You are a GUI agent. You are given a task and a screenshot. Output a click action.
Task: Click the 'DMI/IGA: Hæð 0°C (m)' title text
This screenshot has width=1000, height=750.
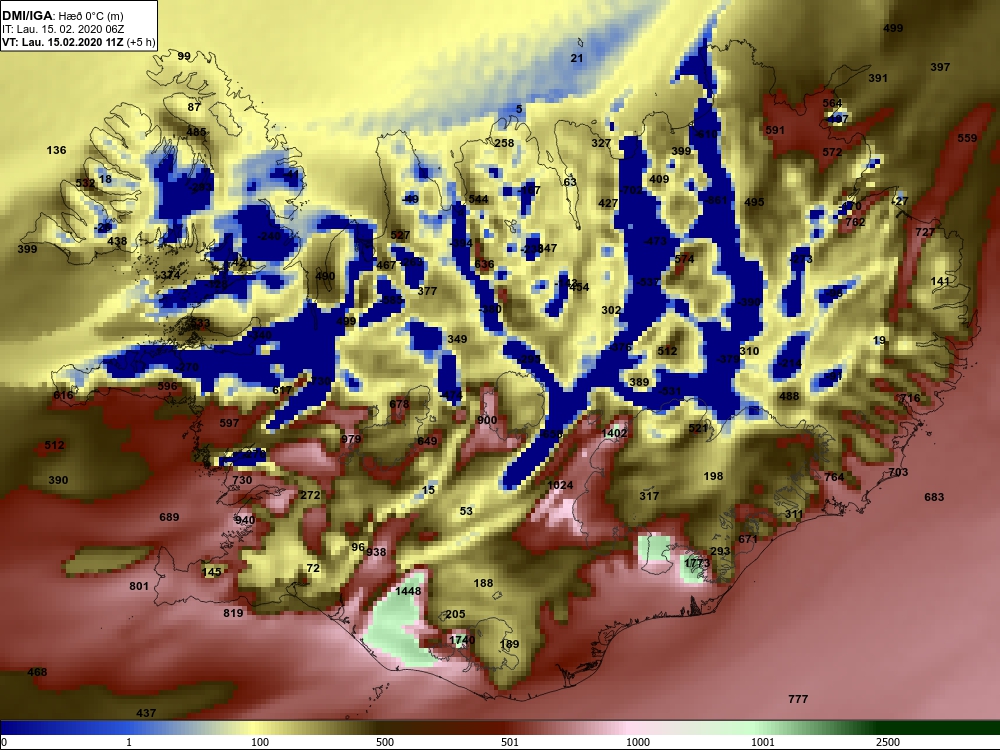point(63,16)
